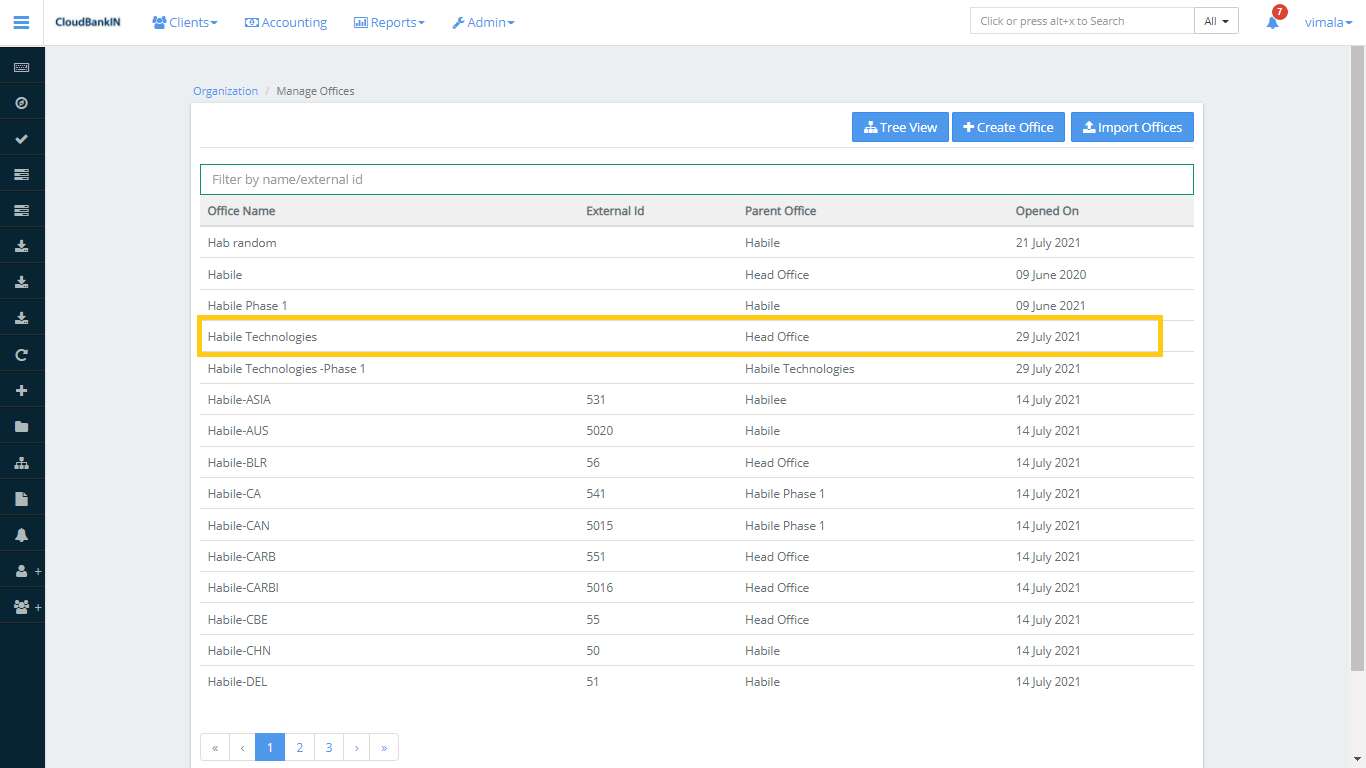
Task: Toggle the hamburger menu icon
Action: [21, 22]
